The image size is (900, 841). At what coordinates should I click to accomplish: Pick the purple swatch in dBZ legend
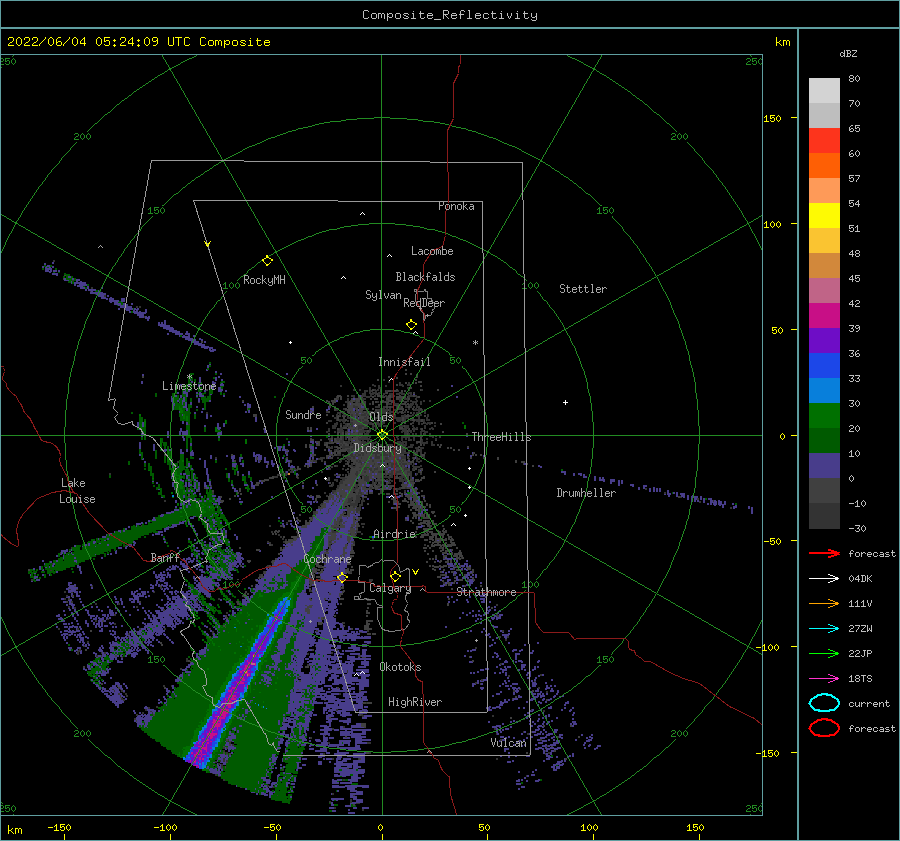824,340
